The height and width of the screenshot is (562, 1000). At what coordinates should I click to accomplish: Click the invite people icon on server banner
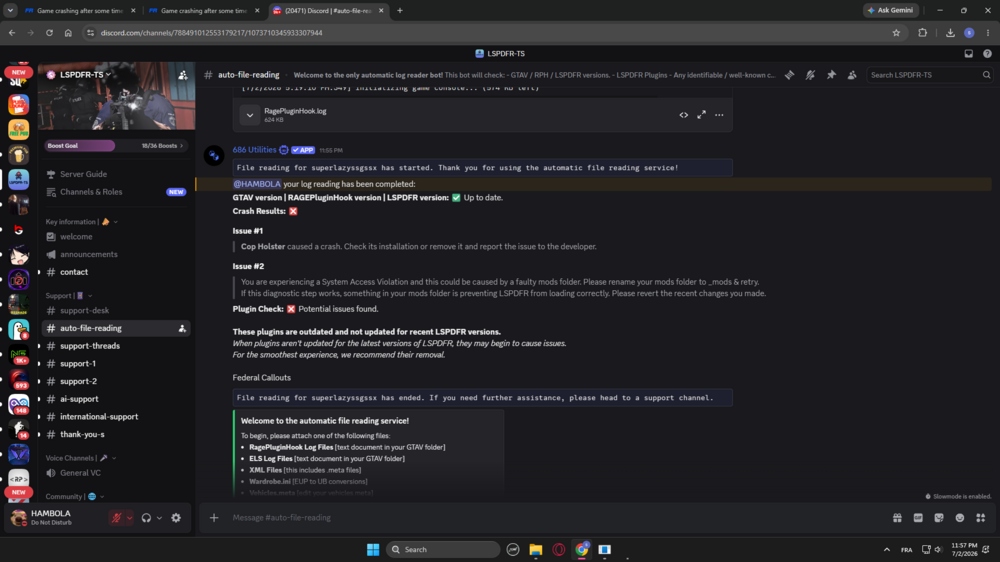183,75
